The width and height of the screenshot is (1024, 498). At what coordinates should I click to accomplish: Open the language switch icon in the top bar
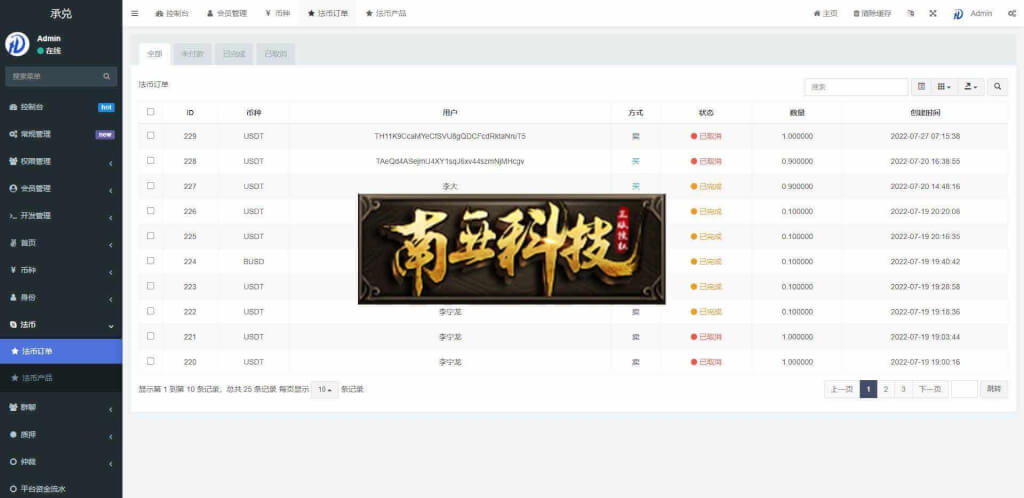pyautogui.click(x=910, y=13)
